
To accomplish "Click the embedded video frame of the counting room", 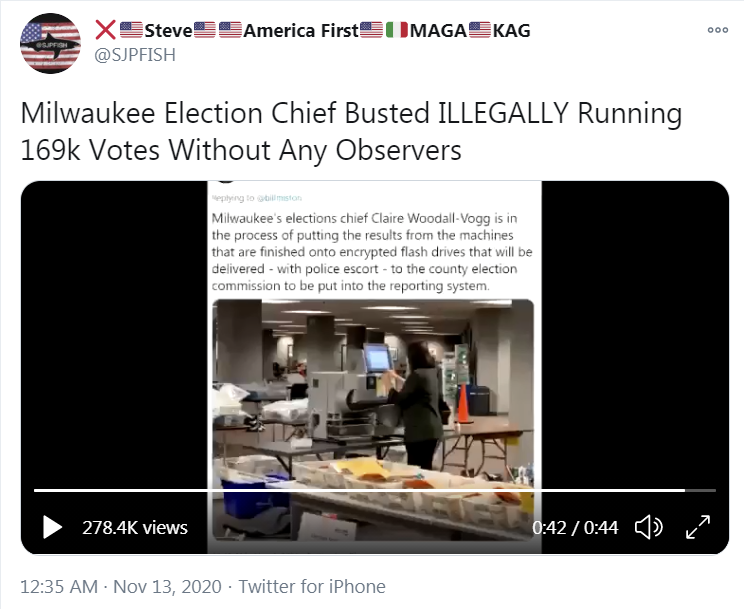I will click(x=373, y=420).
